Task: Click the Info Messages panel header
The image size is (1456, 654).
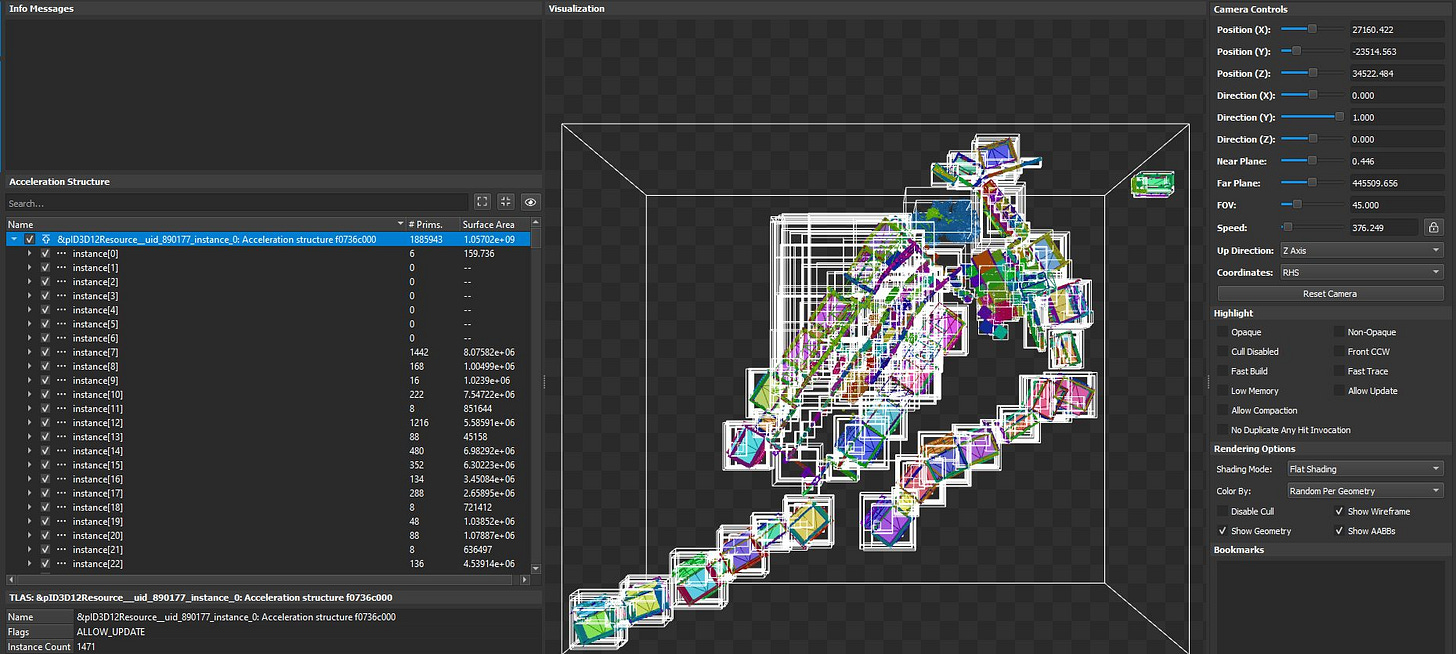Action: pyautogui.click(x=272, y=9)
